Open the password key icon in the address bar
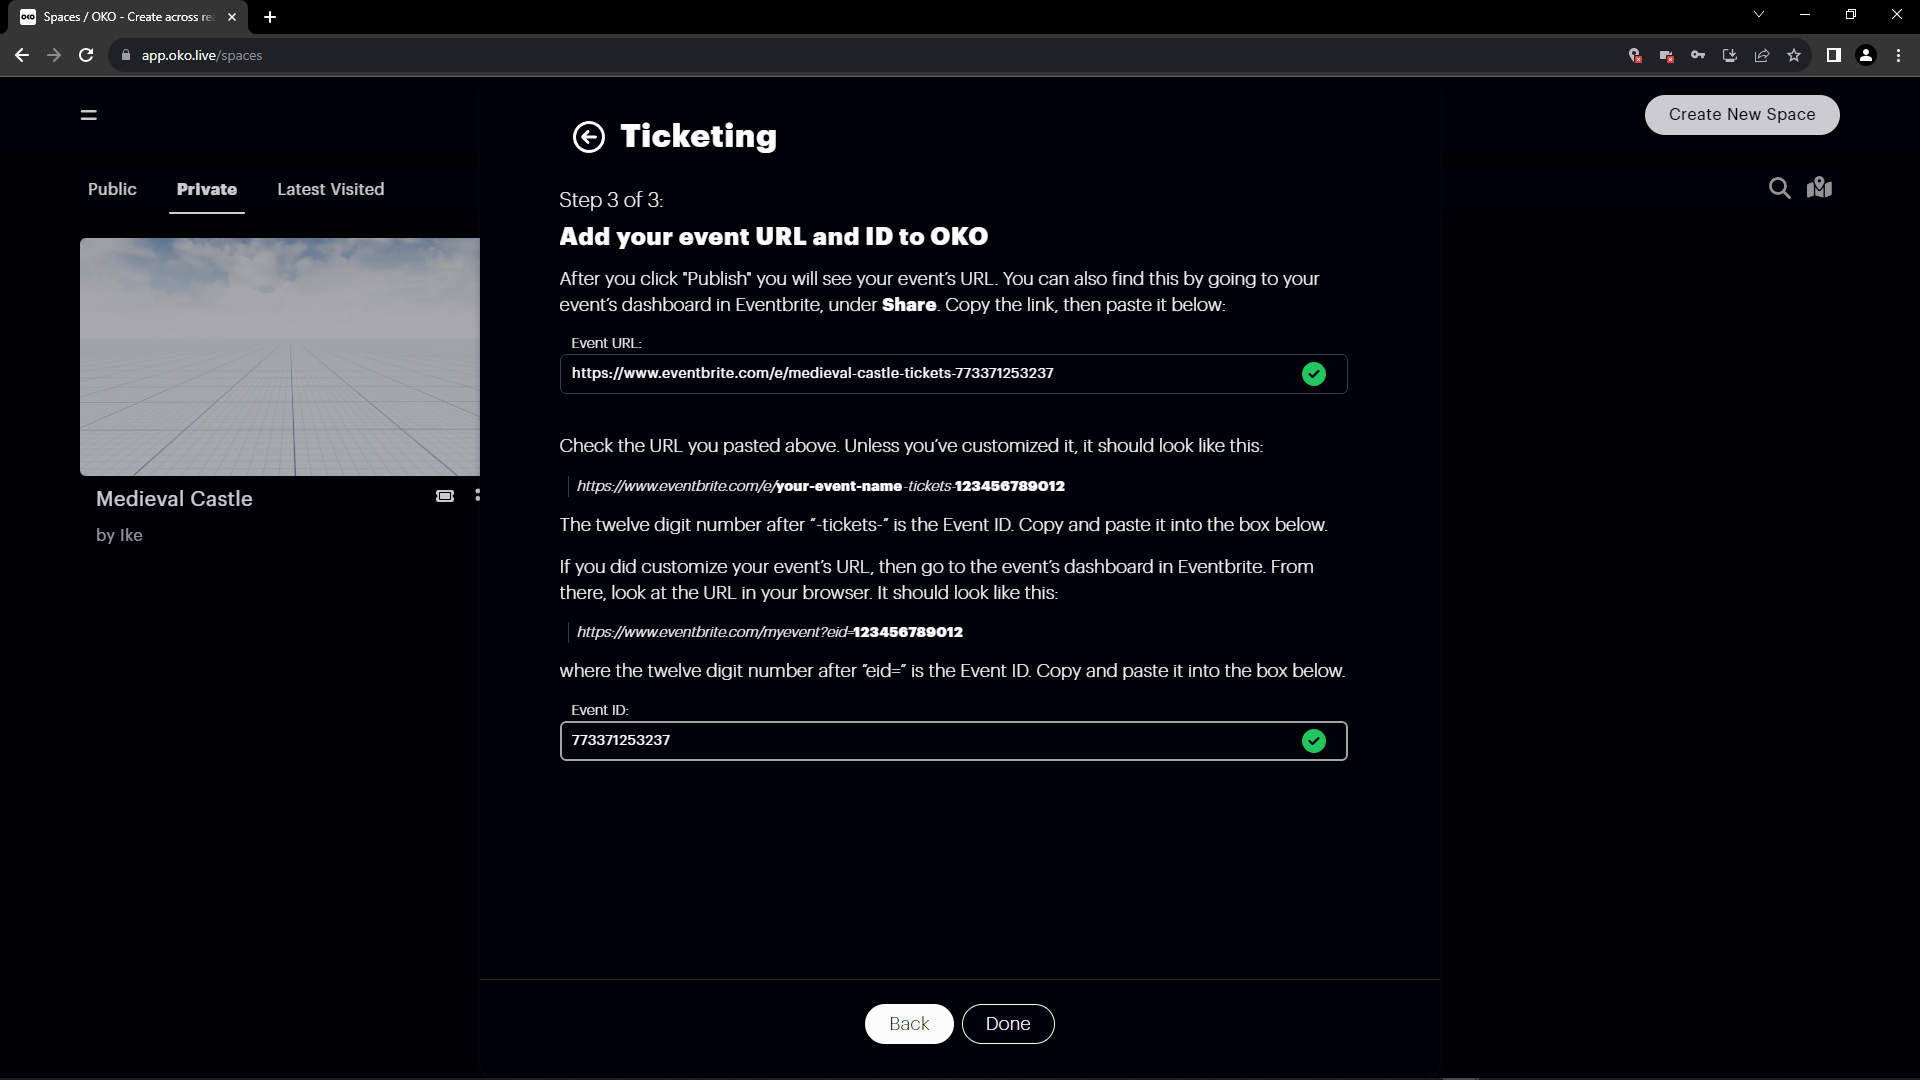This screenshot has height=1080, width=1920. click(1698, 55)
